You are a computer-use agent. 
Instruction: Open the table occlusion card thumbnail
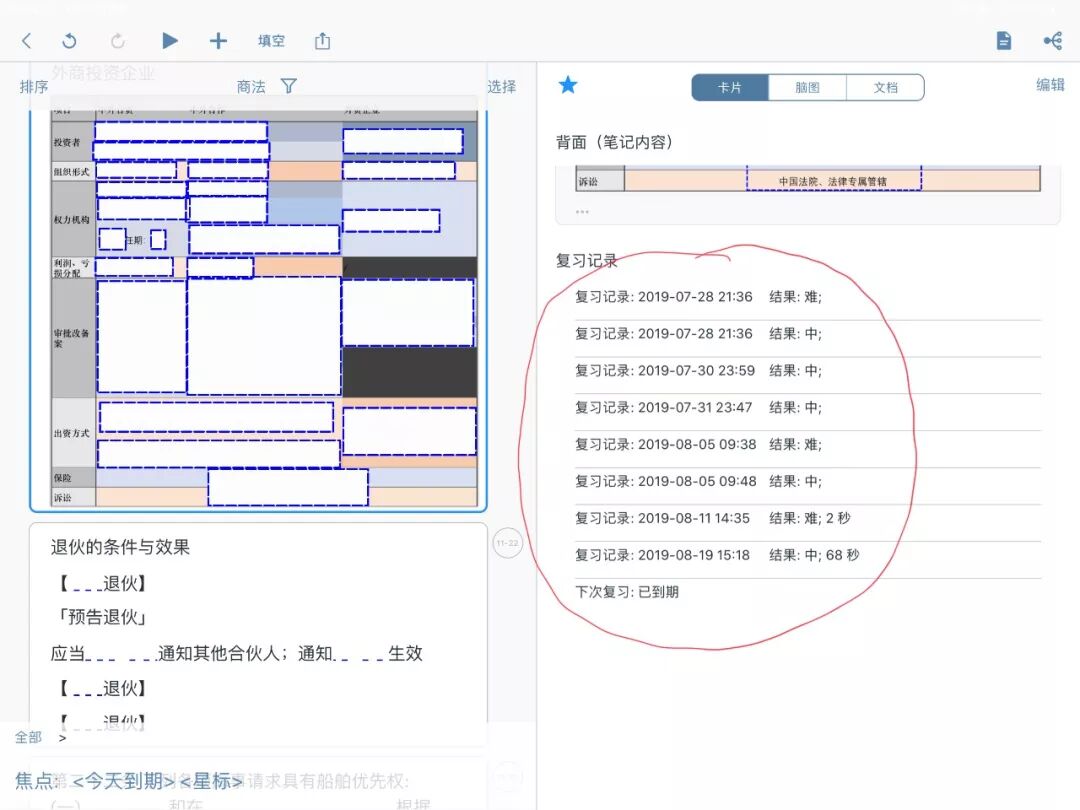[258, 309]
